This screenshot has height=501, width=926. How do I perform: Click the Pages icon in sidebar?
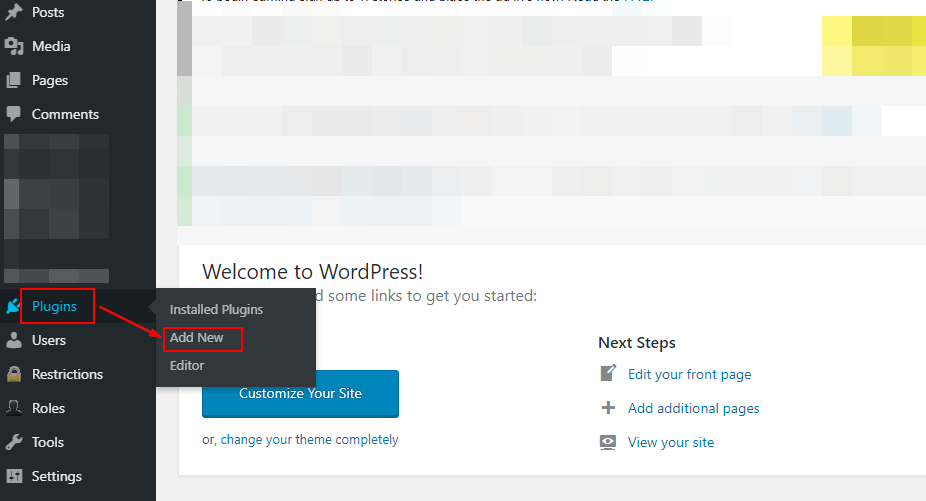click(14, 80)
